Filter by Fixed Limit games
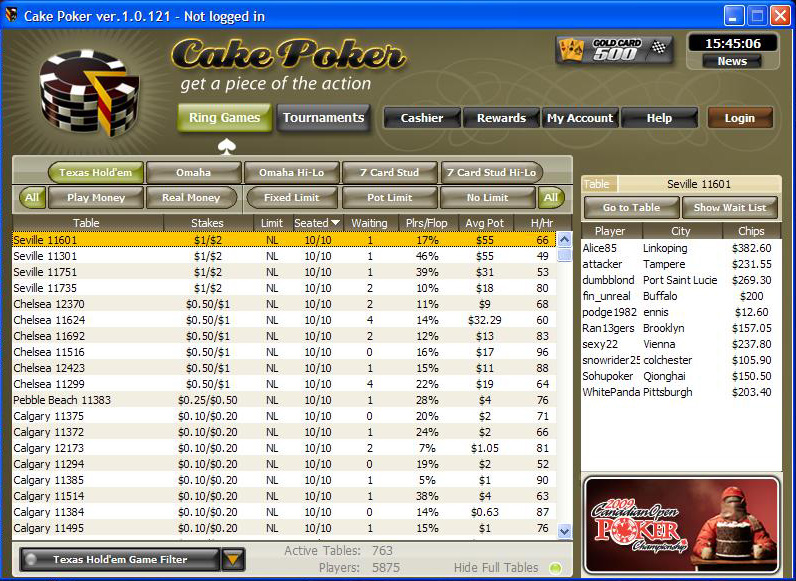 (x=291, y=198)
